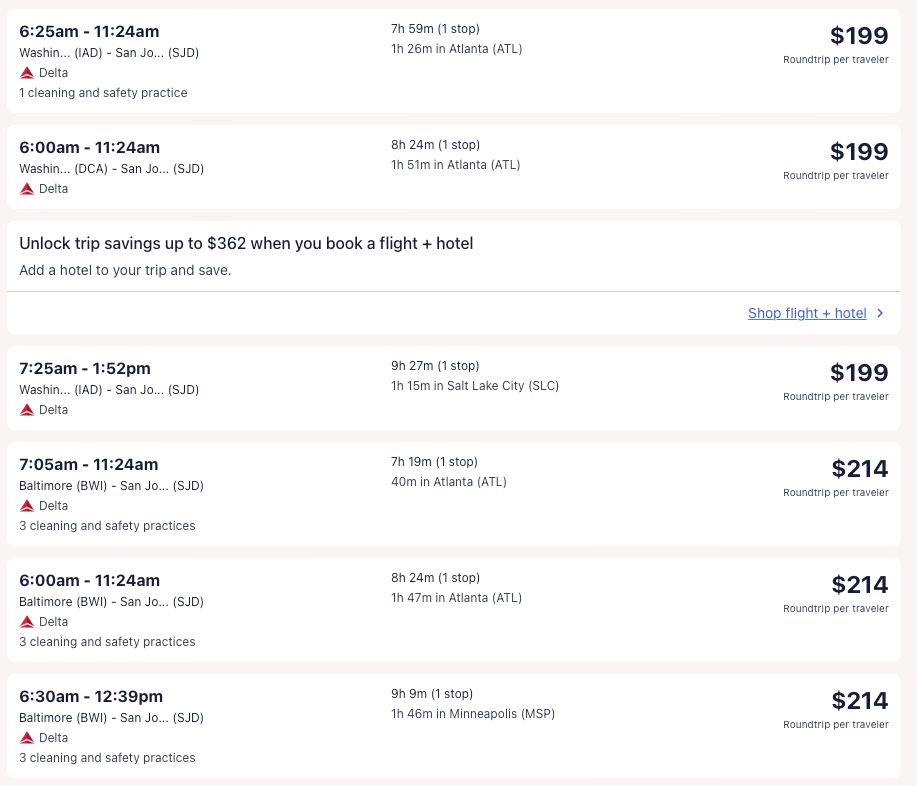View cleaning practices for 6:30am Baltimore flight
This screenshot has height=786, width=917.
[107, 758]
